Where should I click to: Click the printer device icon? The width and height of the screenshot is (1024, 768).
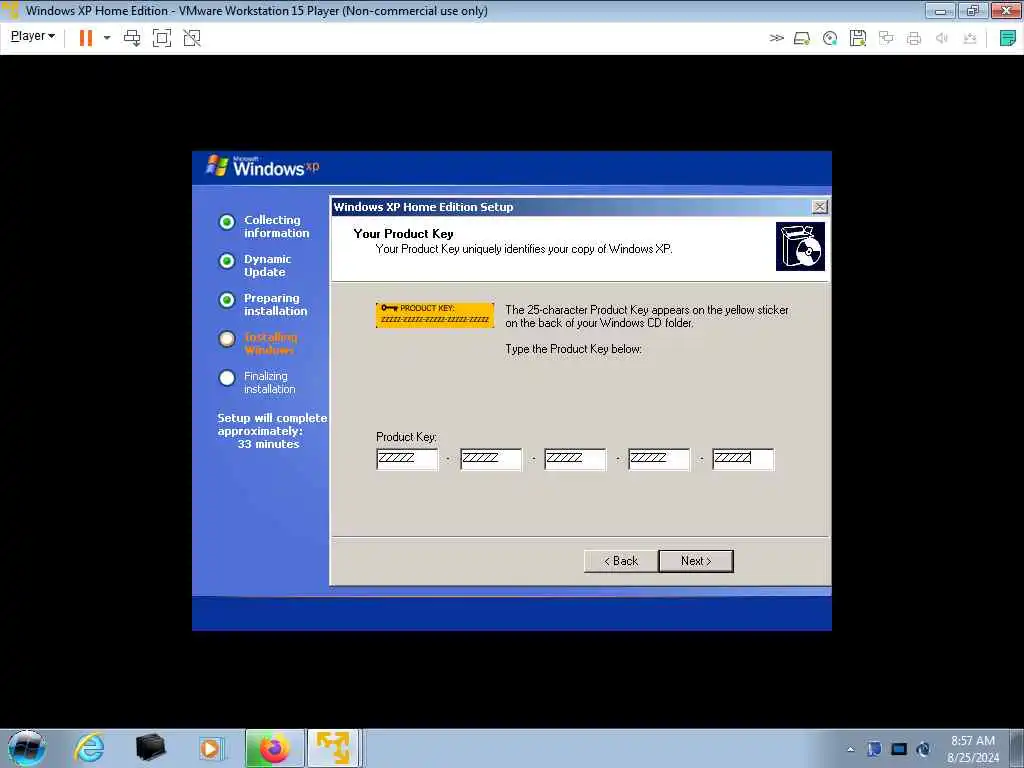click(914, 39)
